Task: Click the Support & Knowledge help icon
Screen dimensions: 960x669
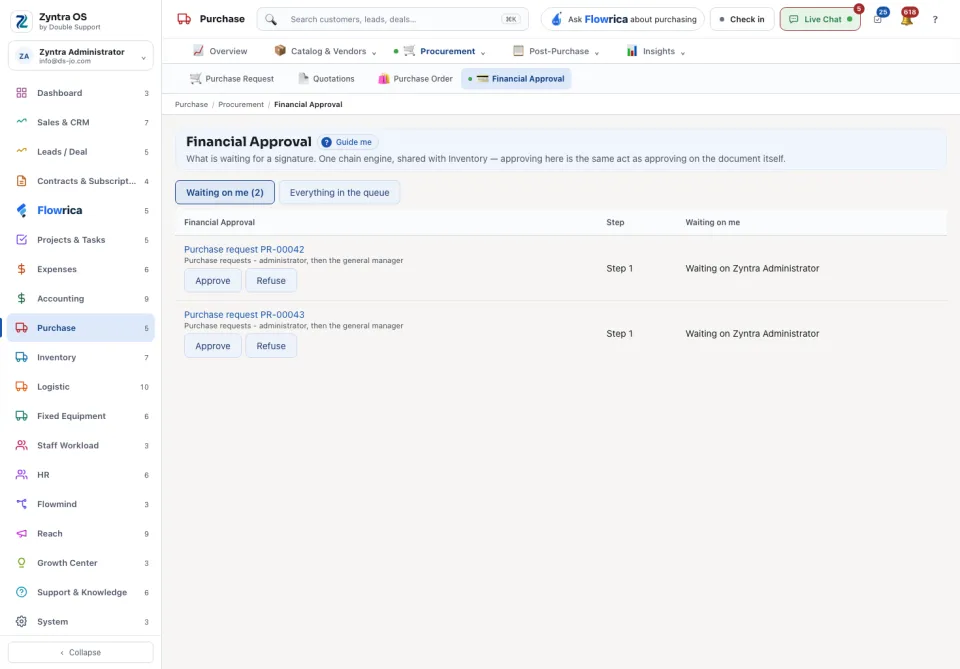Action: point(21,592)
